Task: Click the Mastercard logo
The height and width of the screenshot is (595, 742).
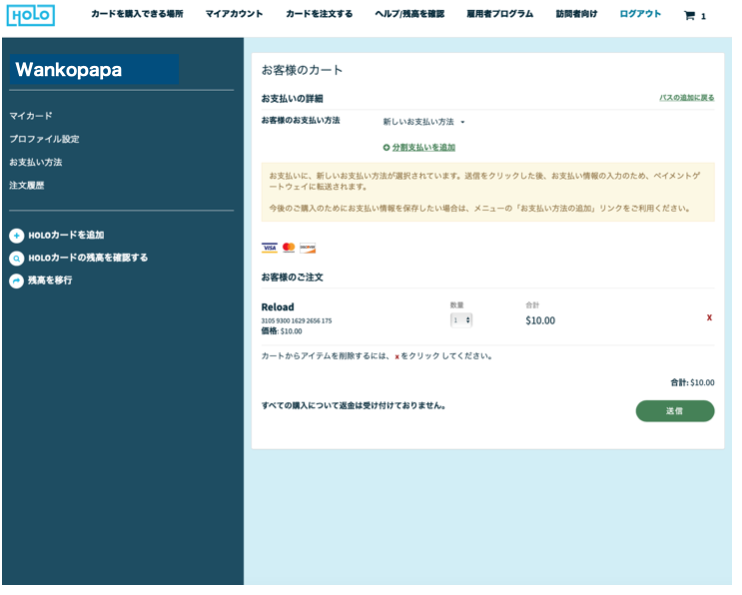Action: pyautogui.click(x=289, y=248)
